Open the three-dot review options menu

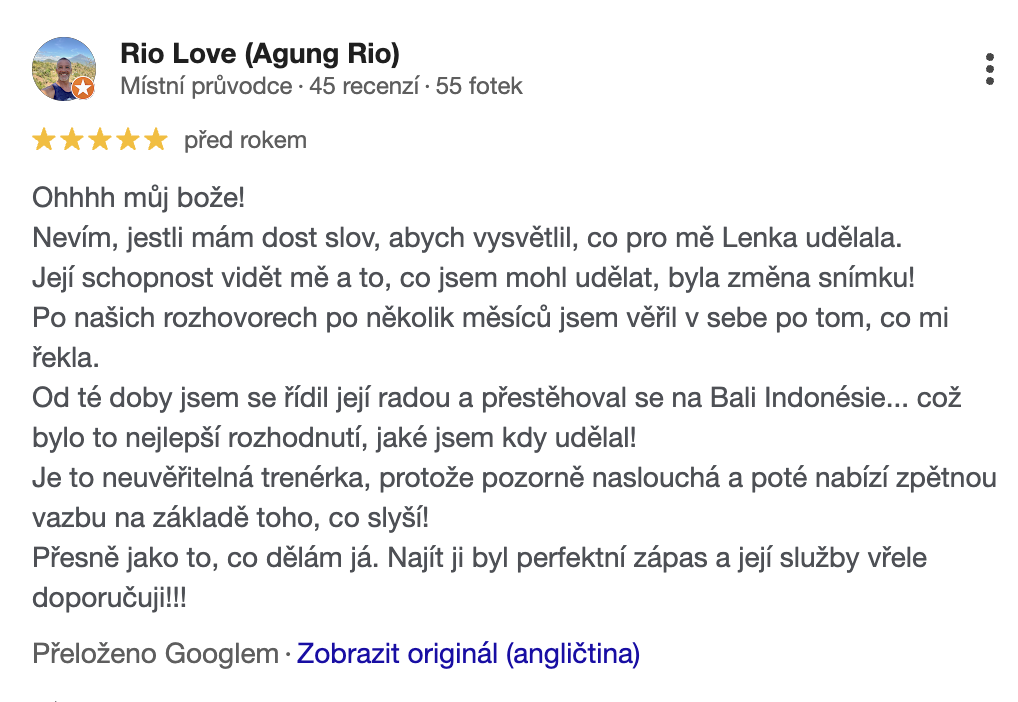click(x=989, y=69)
